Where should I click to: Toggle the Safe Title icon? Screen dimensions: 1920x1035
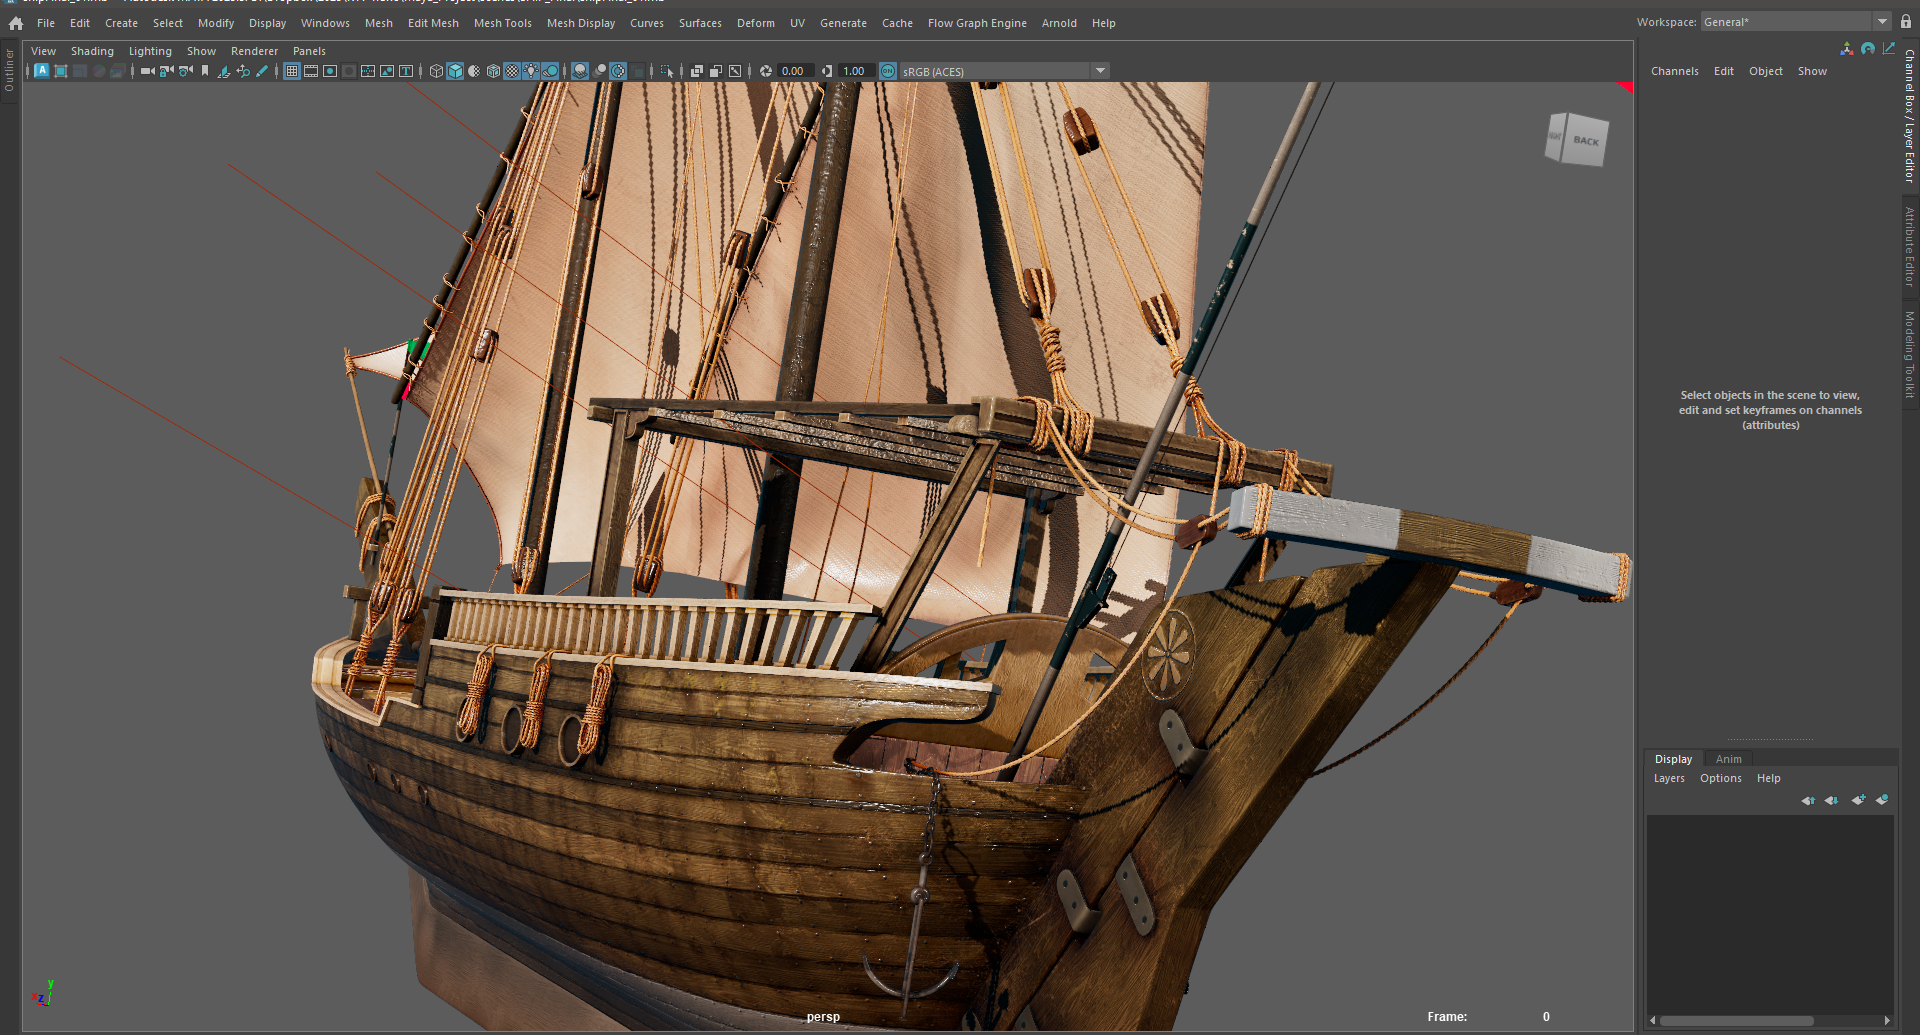[x=406, y=71]
